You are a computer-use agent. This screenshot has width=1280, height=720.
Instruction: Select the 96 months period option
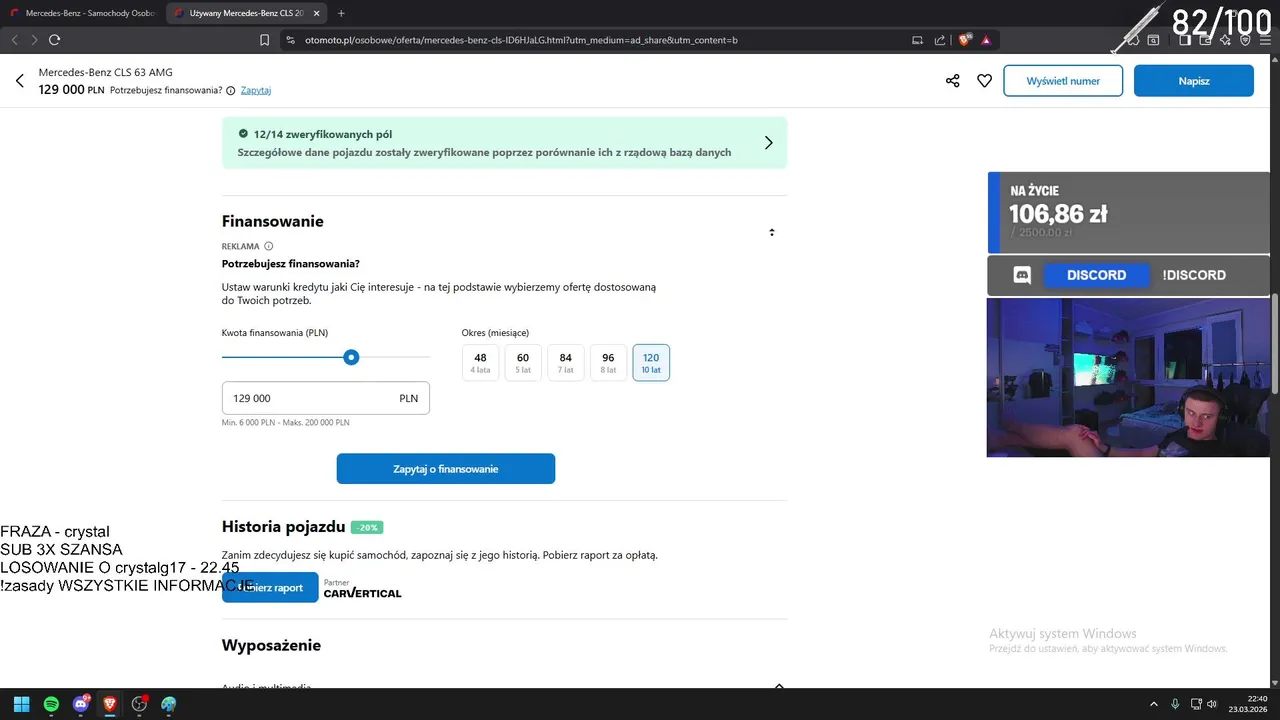pyautogui.click(x=608, y=363)
